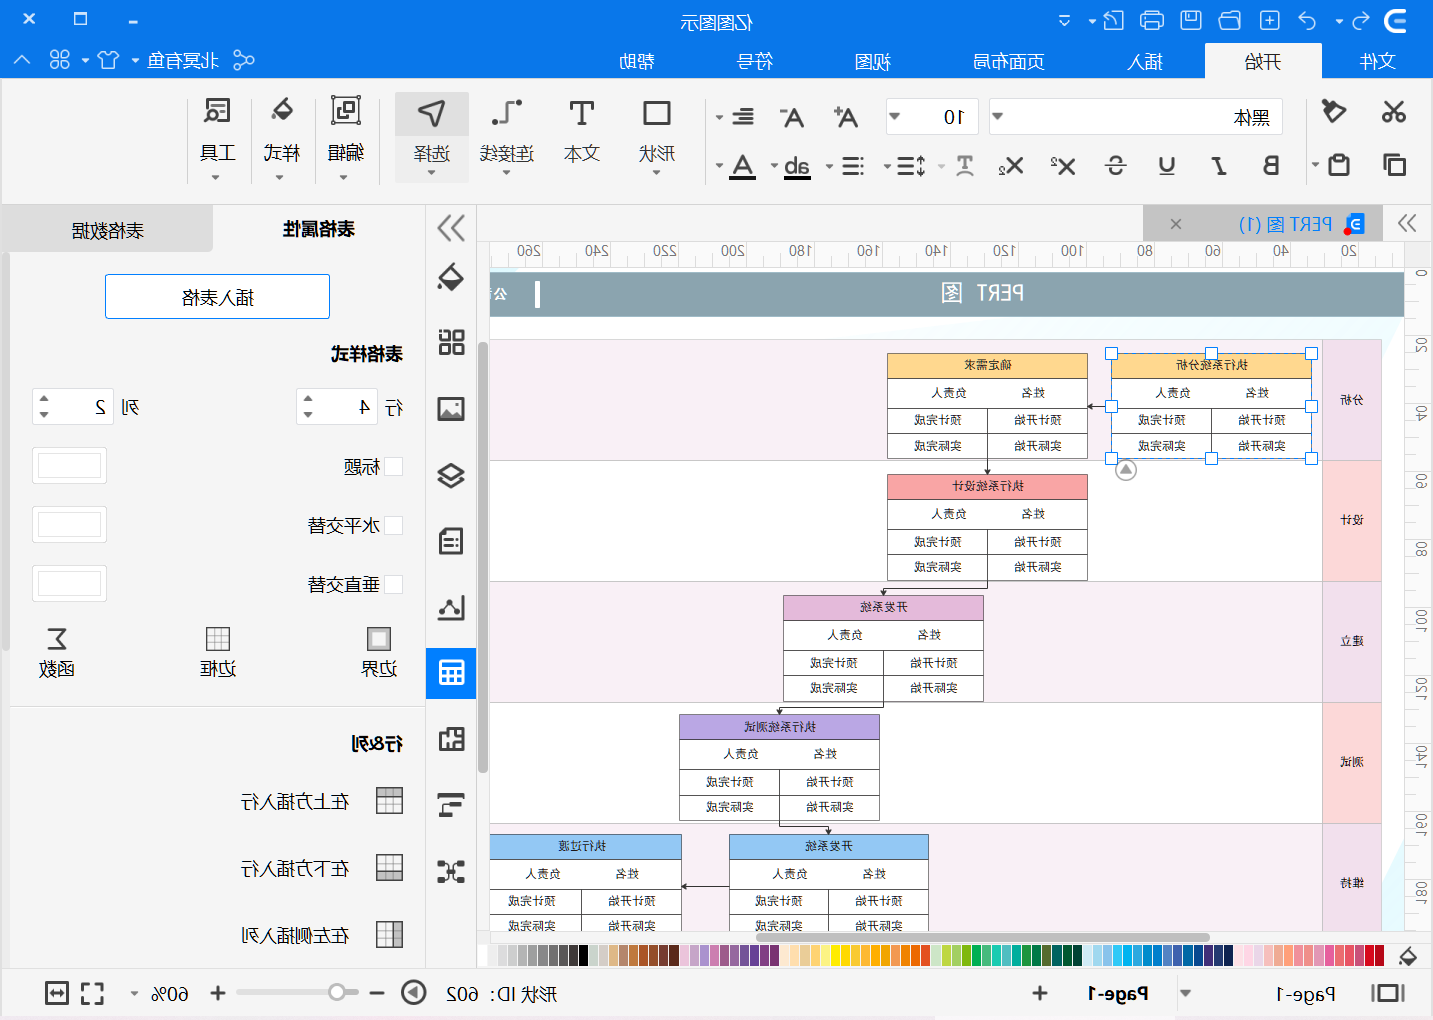Image resolution: width=1433 pixels, height=1020 pixels.
Task: Expand the font color dropdown arrow
Action: (719, 167)
